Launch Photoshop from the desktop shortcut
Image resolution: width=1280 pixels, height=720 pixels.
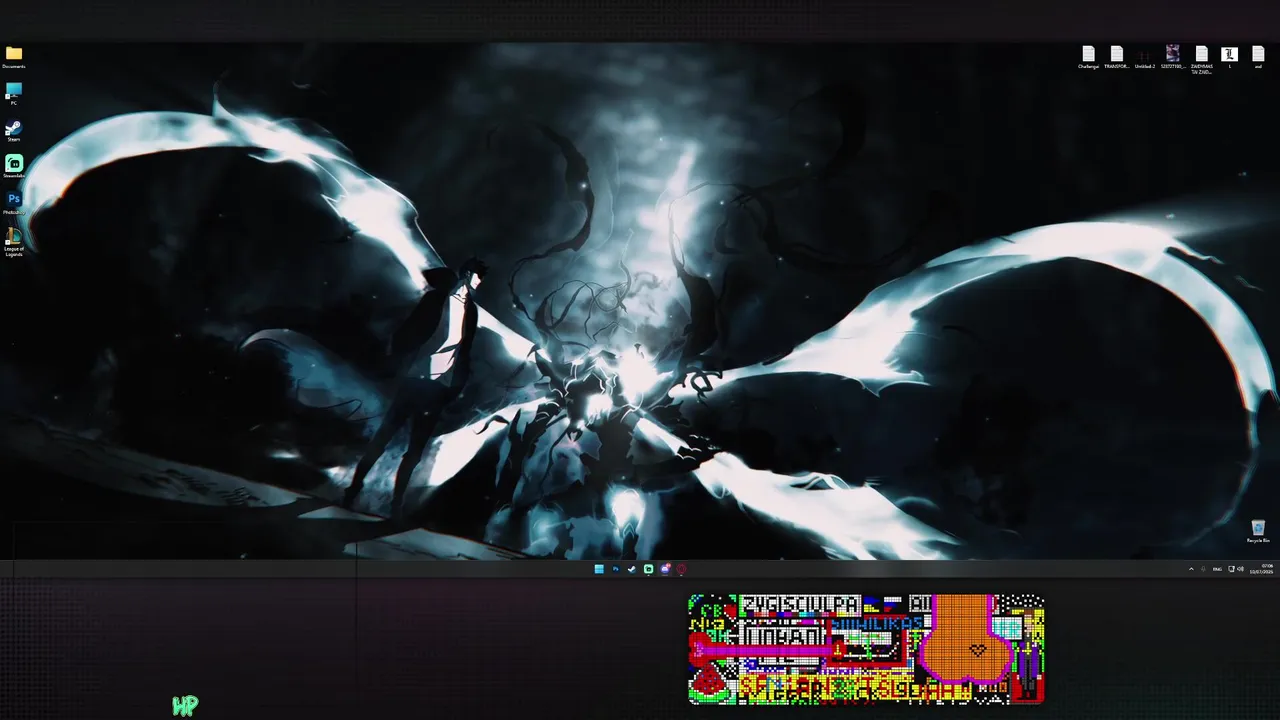pos(14,203)
